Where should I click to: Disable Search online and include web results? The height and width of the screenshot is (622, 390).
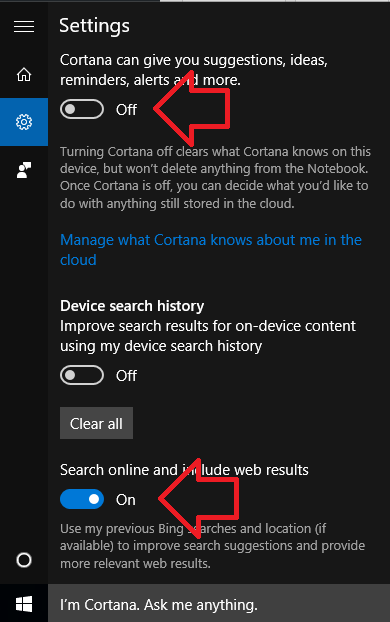[x=82, y=499]
